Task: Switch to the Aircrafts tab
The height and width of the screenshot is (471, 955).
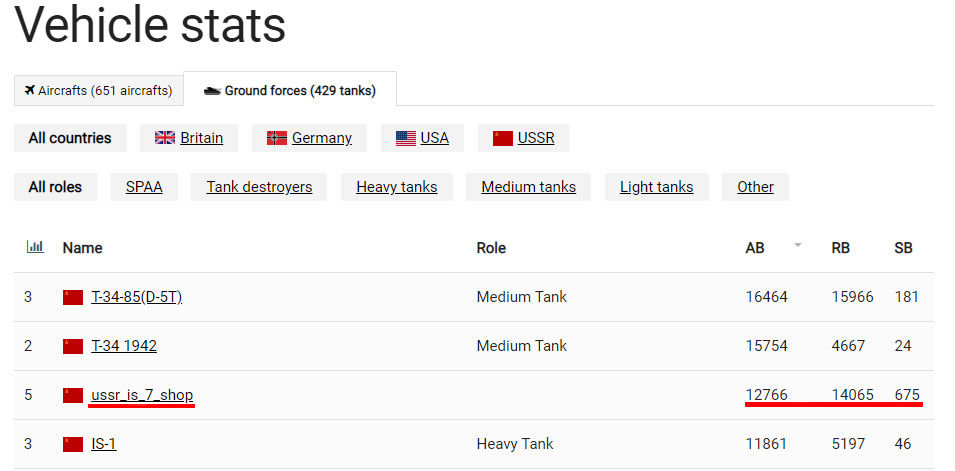Action: pos(98,90)
